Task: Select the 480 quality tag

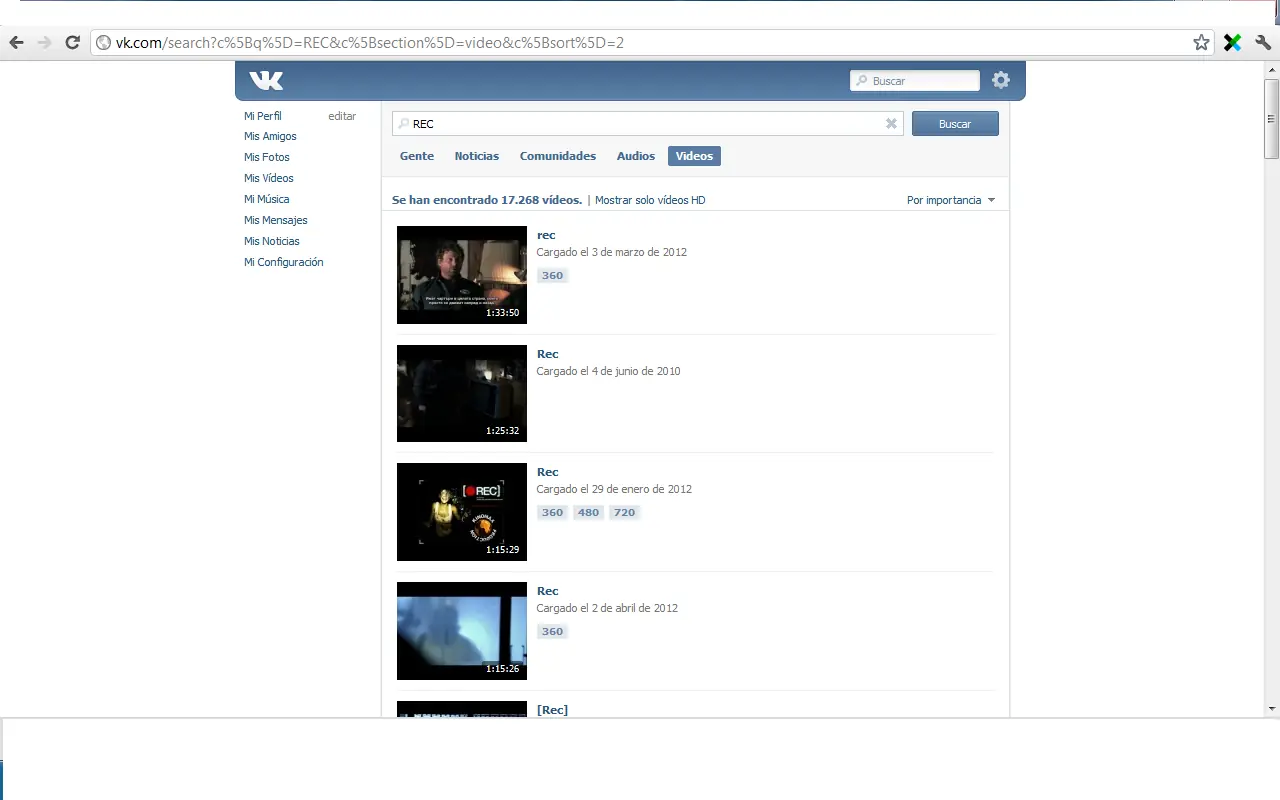Action: [x=589, y=512]
